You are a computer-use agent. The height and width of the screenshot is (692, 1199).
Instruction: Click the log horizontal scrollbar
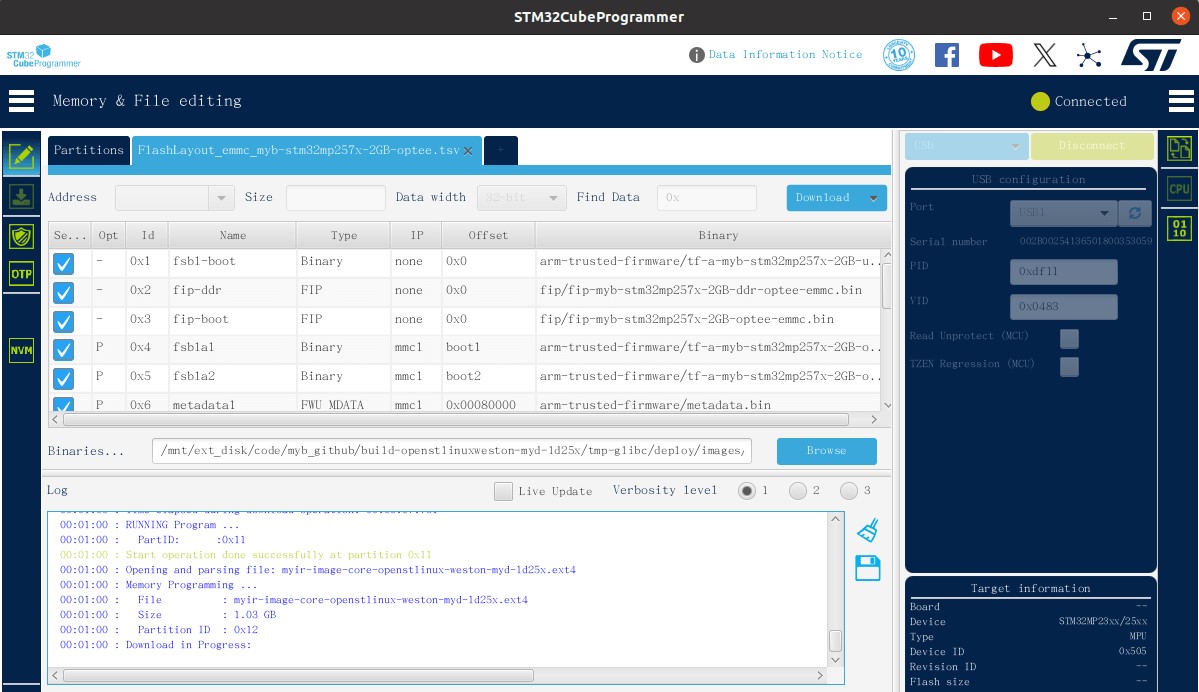[298, 676]
